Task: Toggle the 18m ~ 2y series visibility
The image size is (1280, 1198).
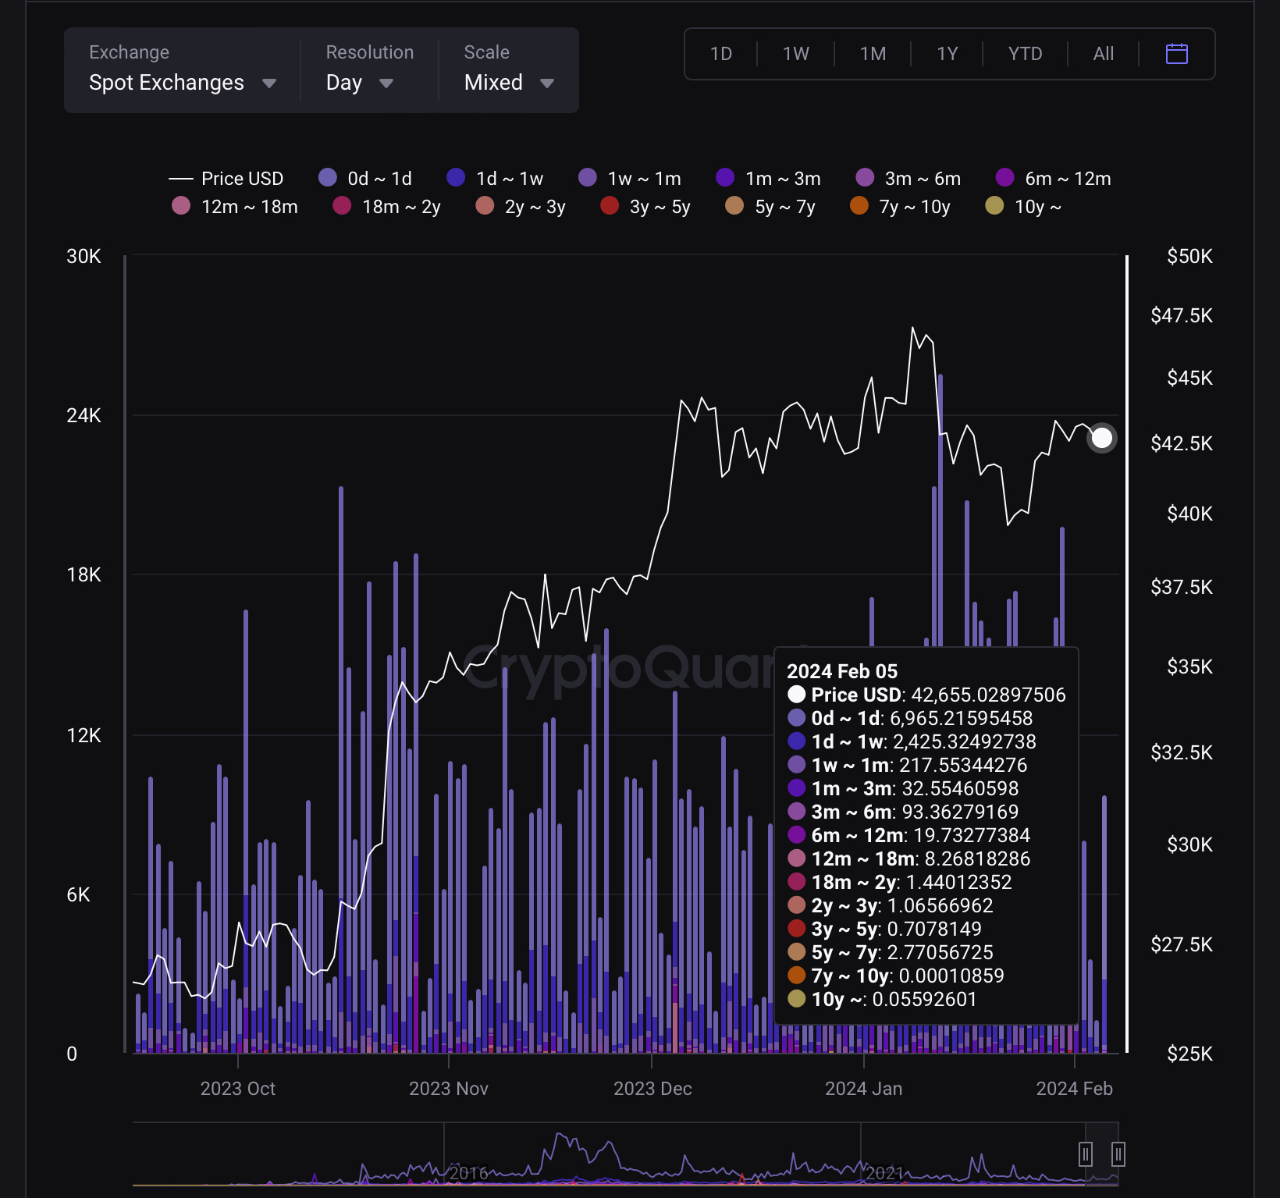Action: (x=342, y=206)
